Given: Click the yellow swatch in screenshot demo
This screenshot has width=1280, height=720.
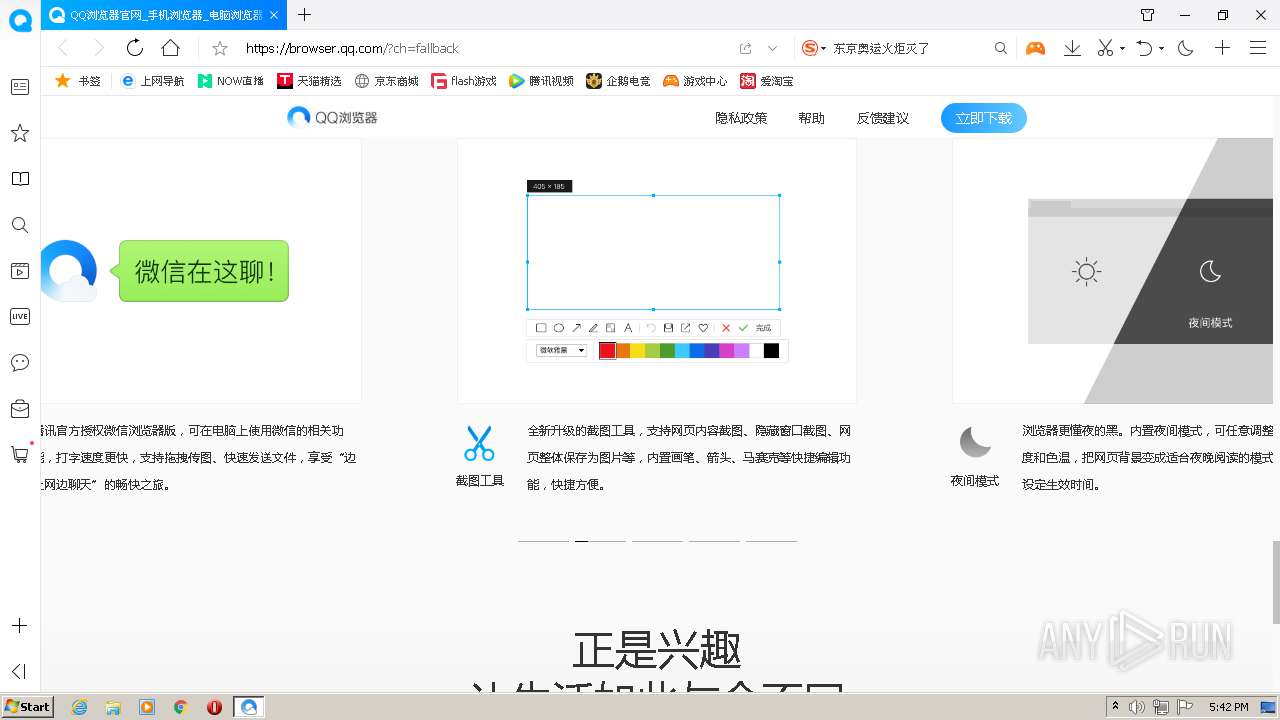Looking at the screenshot, I should (637, 351).
